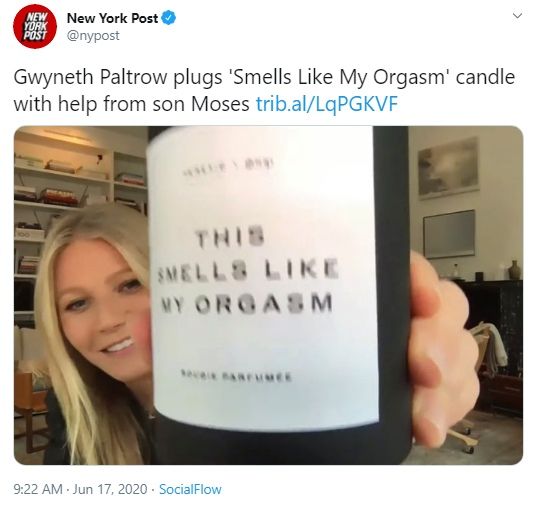
Task: Click 'with help from son Moses' text
Action: pyautogui.click(x=132, y=104)
